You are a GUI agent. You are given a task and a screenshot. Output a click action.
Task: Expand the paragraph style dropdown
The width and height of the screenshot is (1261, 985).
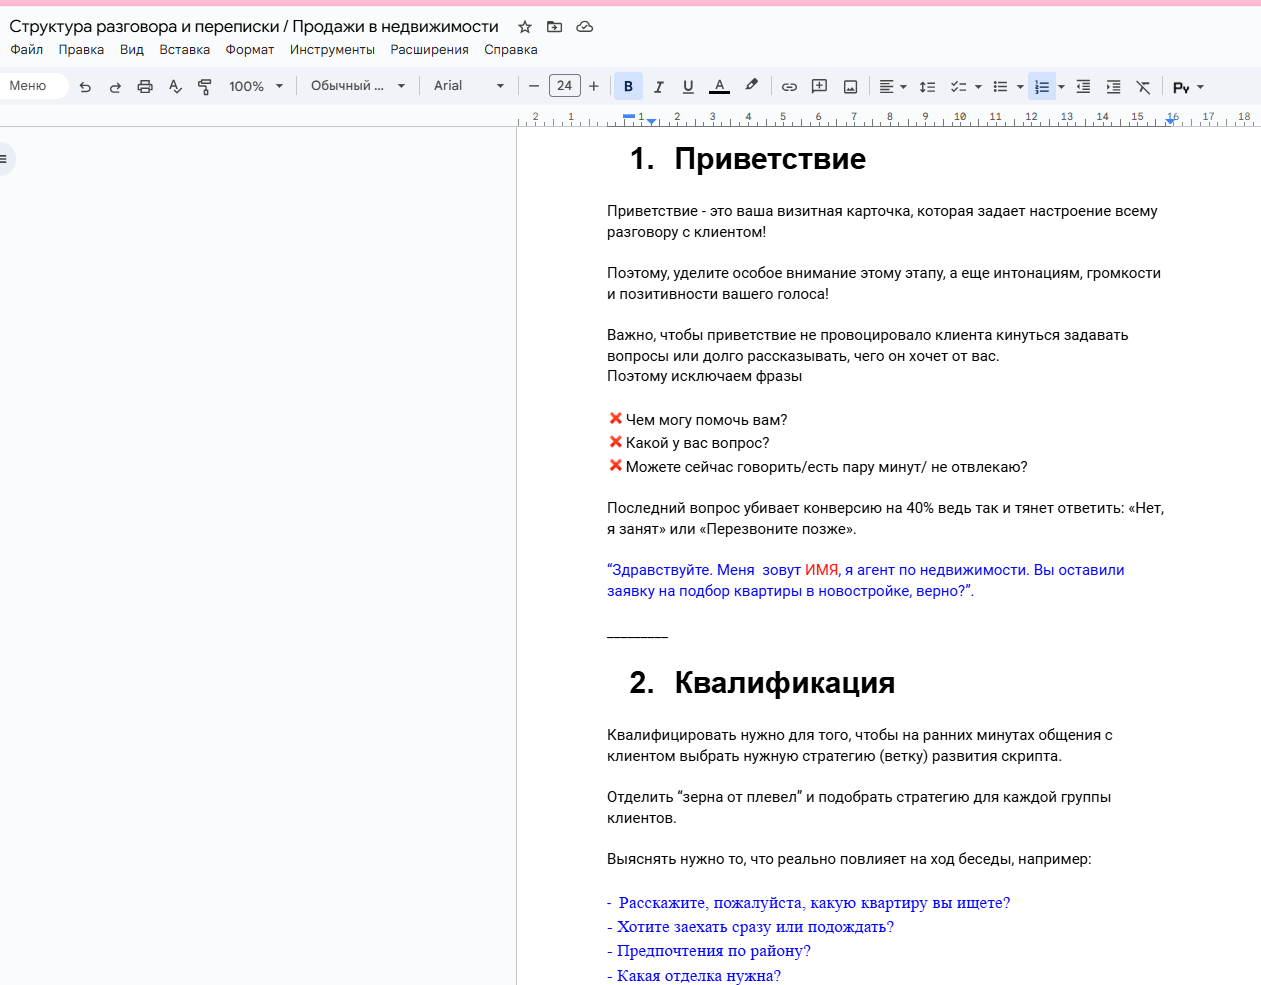pos(357,87)
